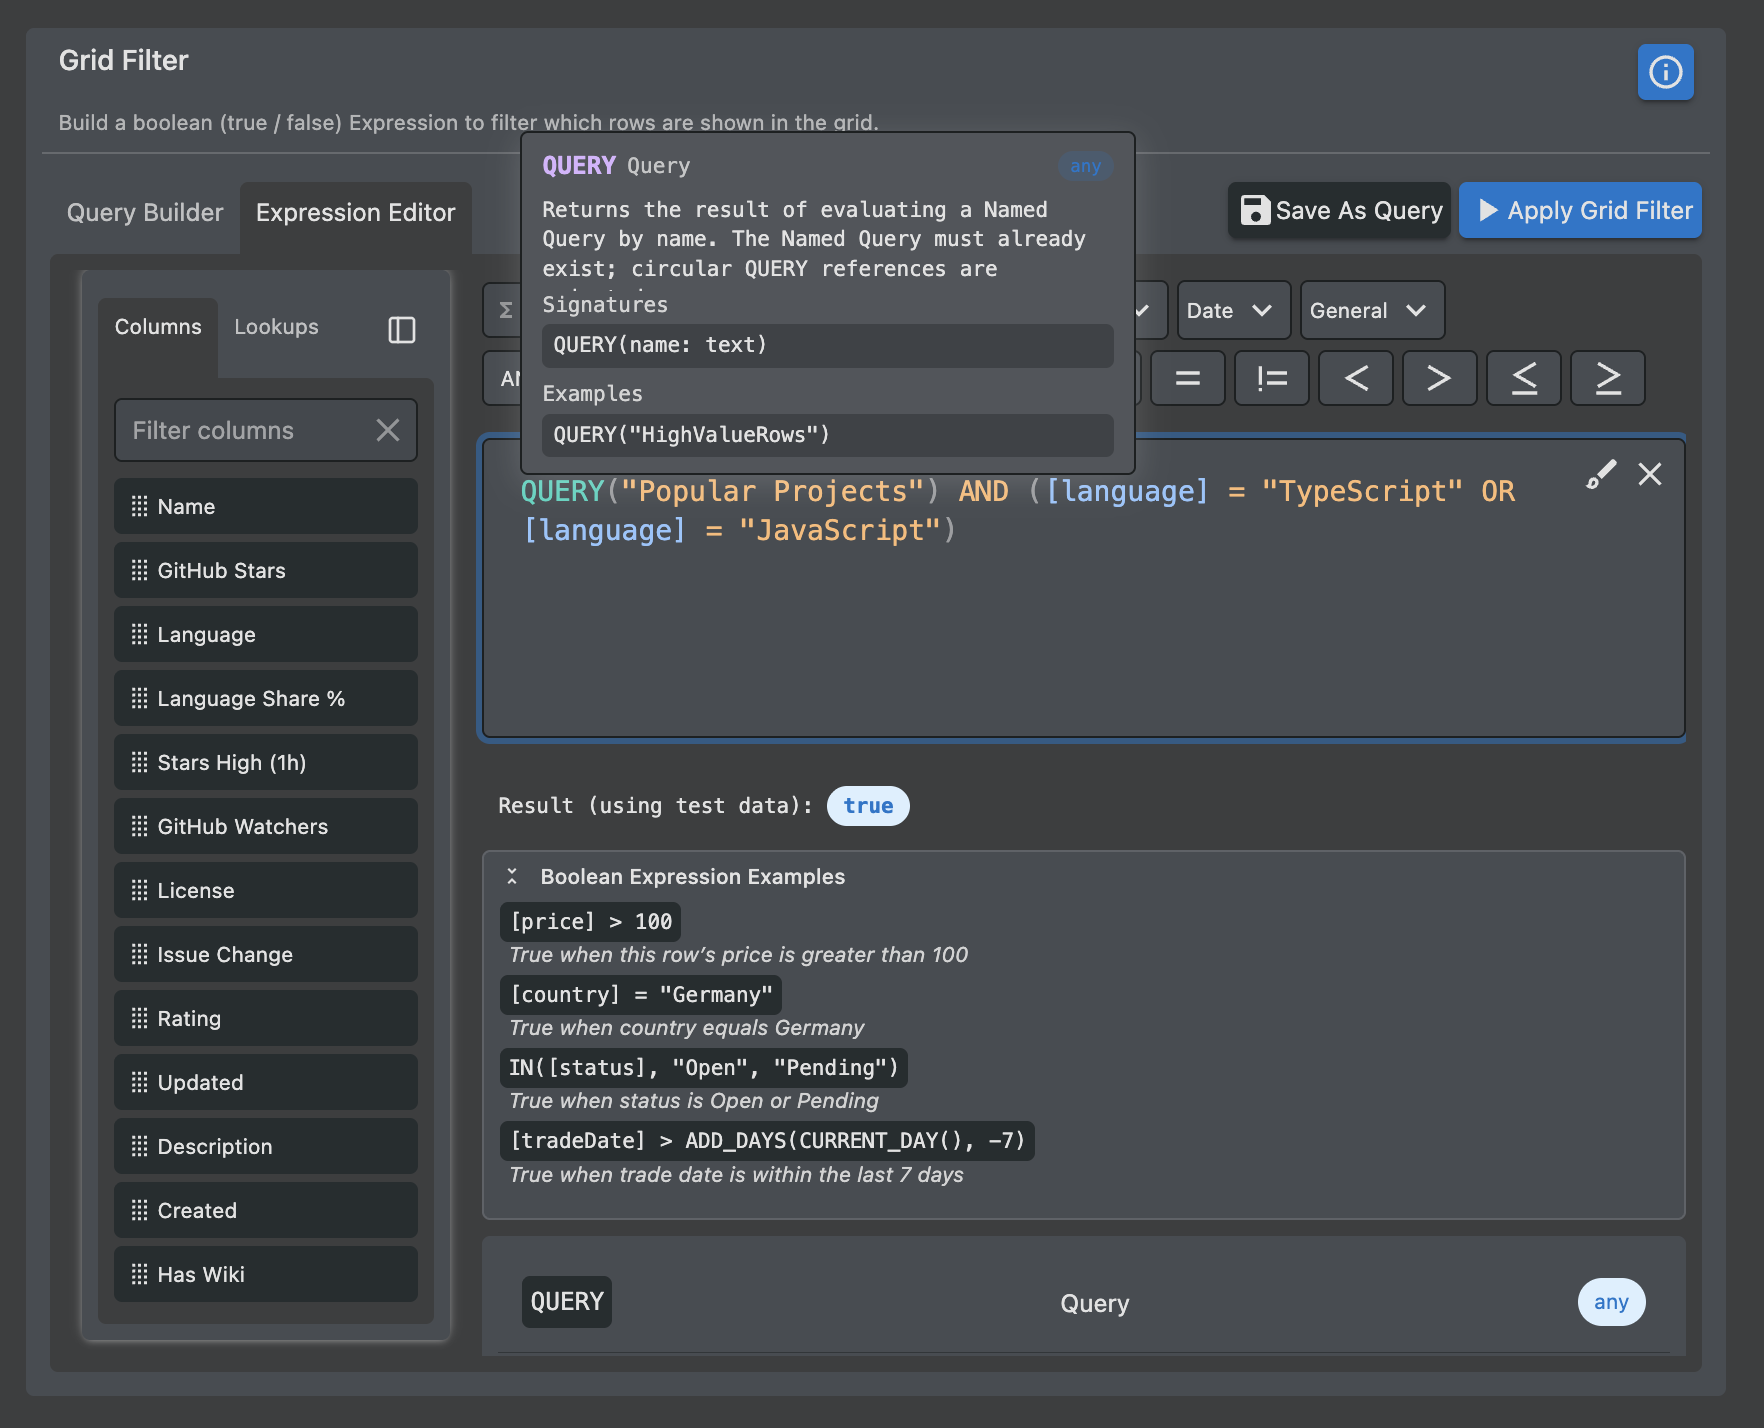Image resolution: width=1764 pixels, height=1428 pixels.
Task: Select the Description column item
Action: pyautogui.click(x=266, y=1146)
